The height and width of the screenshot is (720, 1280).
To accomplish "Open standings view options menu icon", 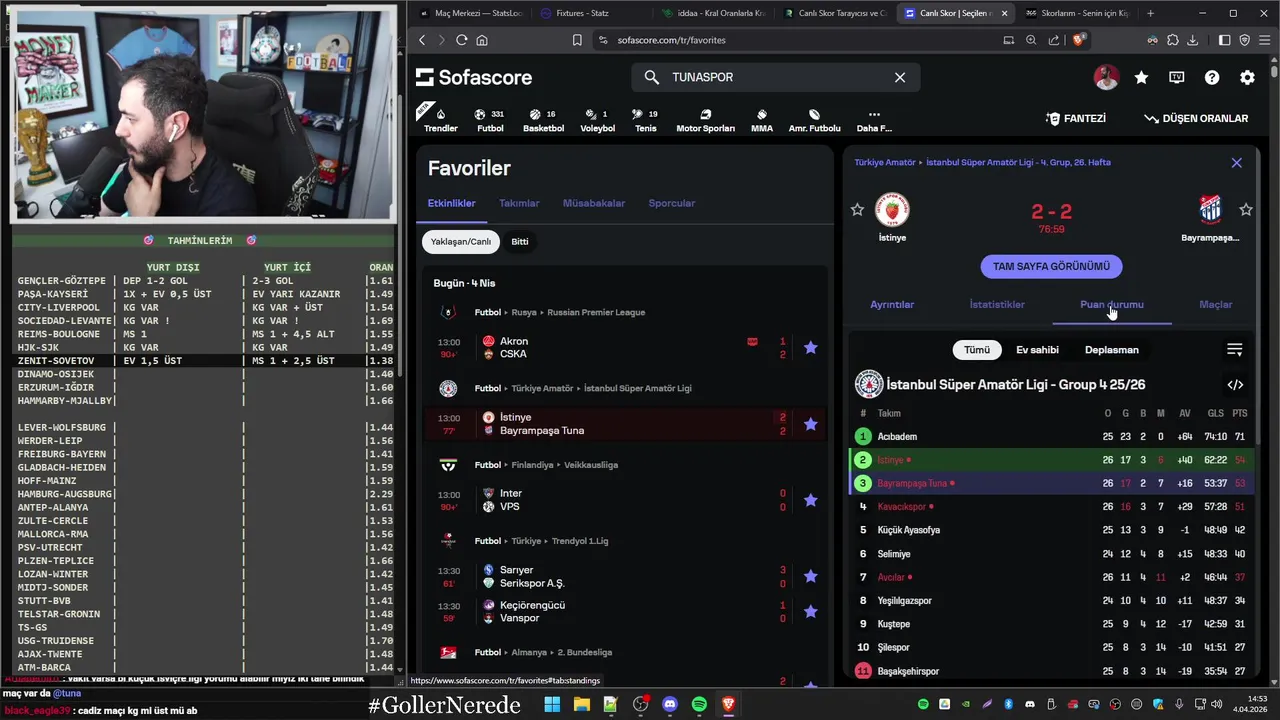I will [x=1235, y=350].
